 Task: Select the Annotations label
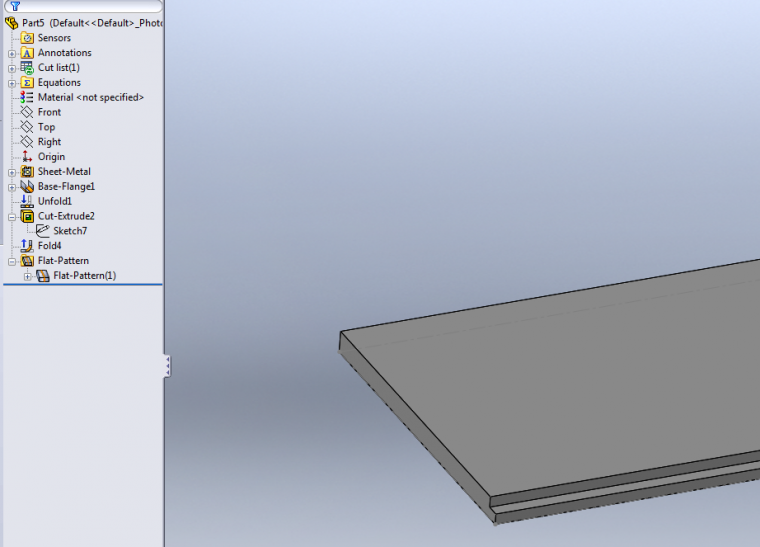pos(64,53)
